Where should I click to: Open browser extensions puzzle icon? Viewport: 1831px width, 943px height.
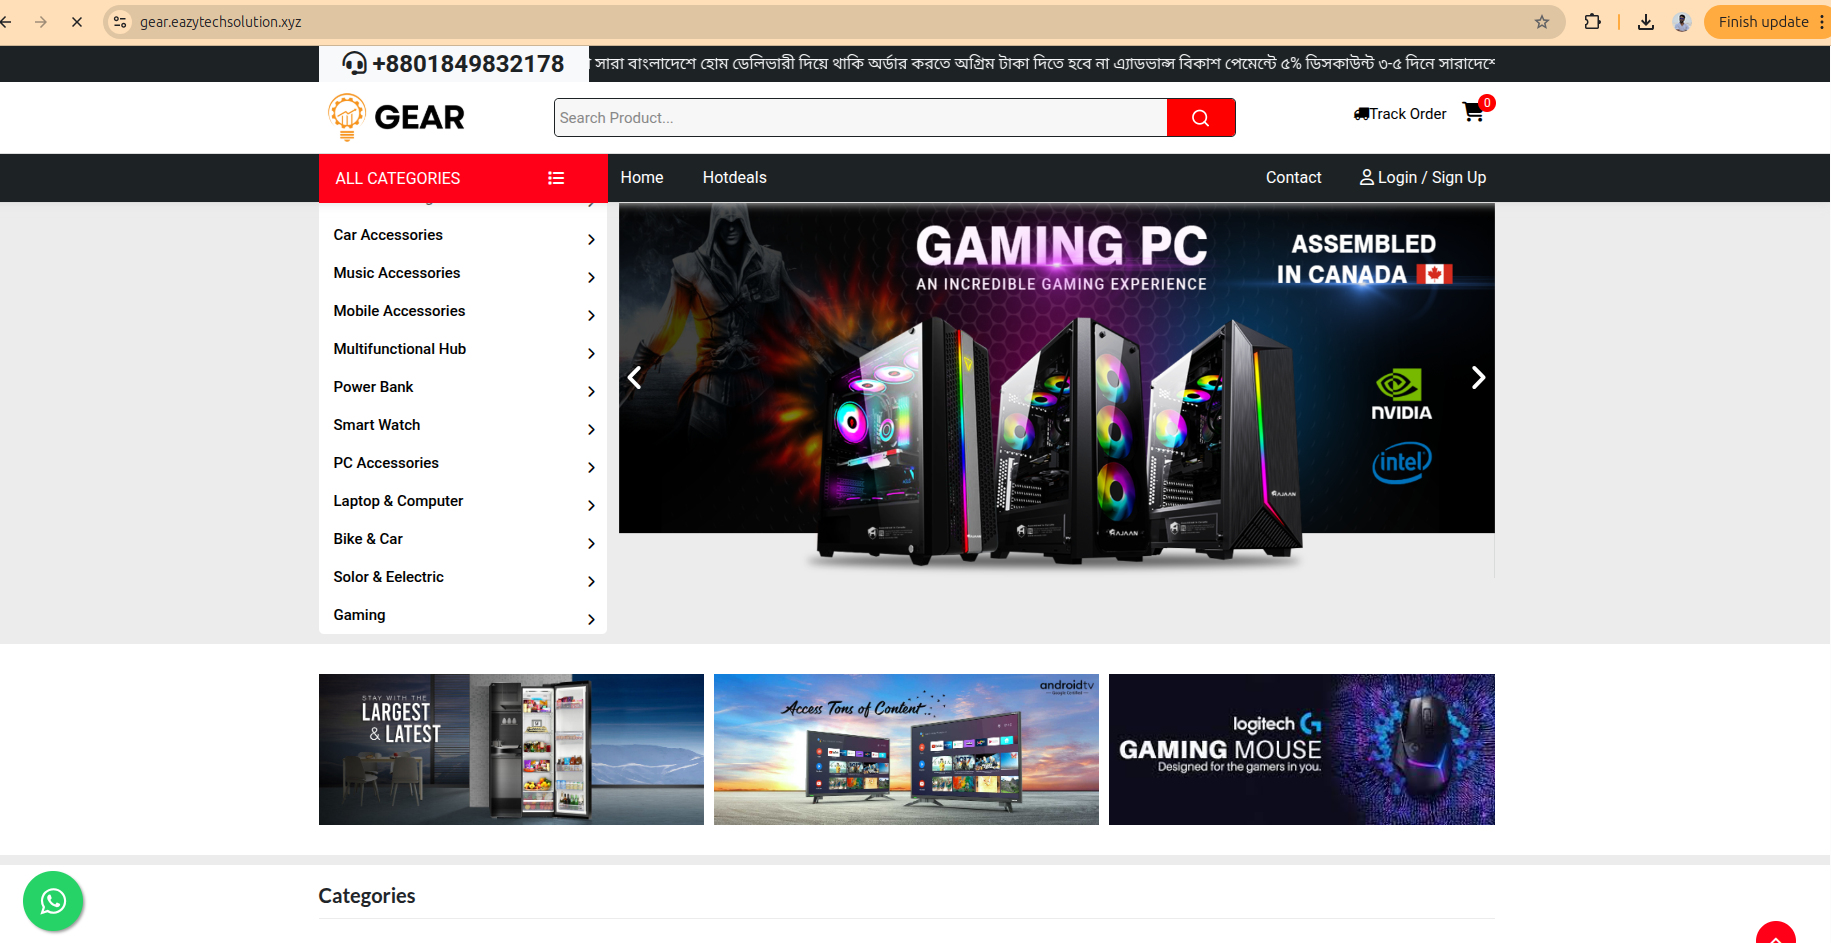pos(1592,22)
